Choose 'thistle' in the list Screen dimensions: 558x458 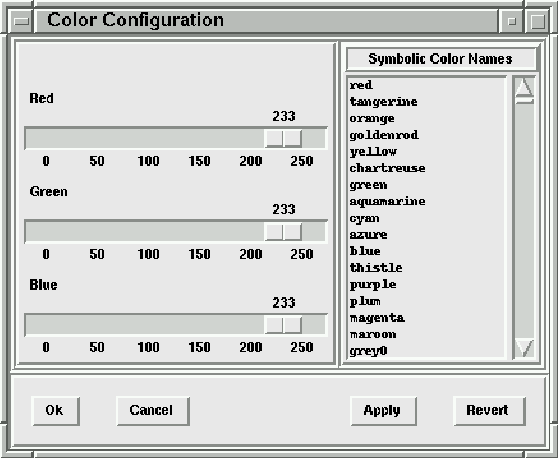click(426, 268)
